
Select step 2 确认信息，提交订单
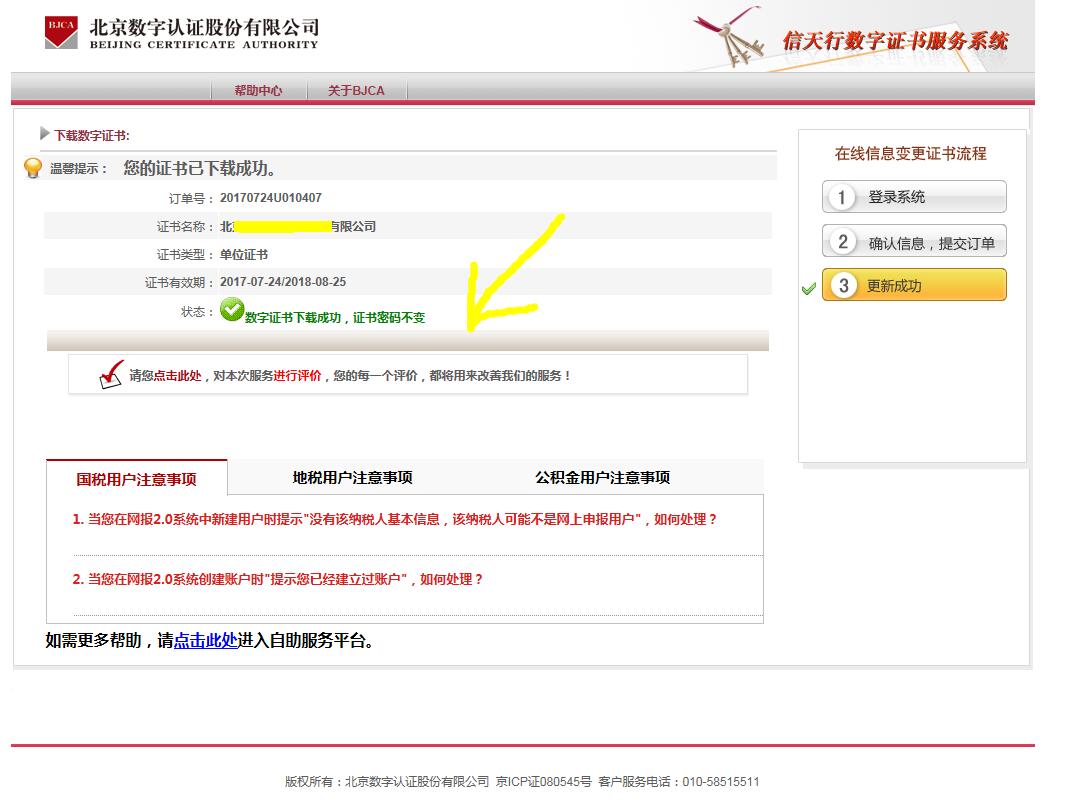click(x=913, y=241)
